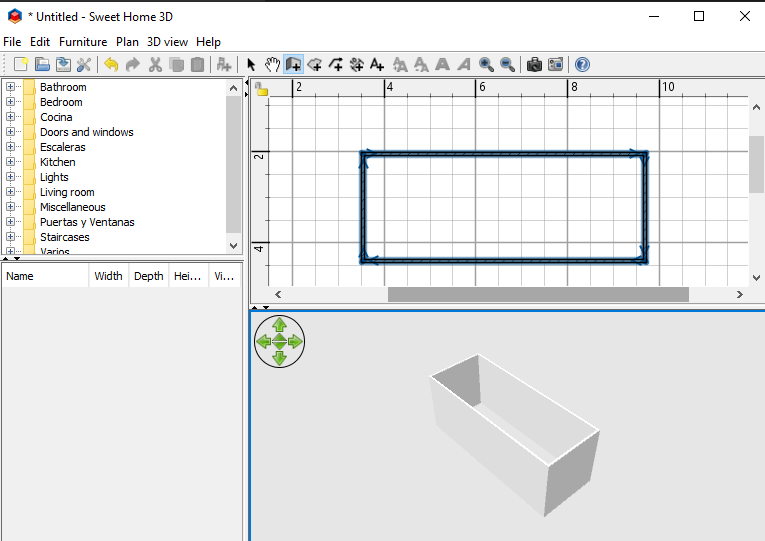Click the Add furniture to home icon
Viewport: 765px width, 541px height.
click(x=224, y=64)
